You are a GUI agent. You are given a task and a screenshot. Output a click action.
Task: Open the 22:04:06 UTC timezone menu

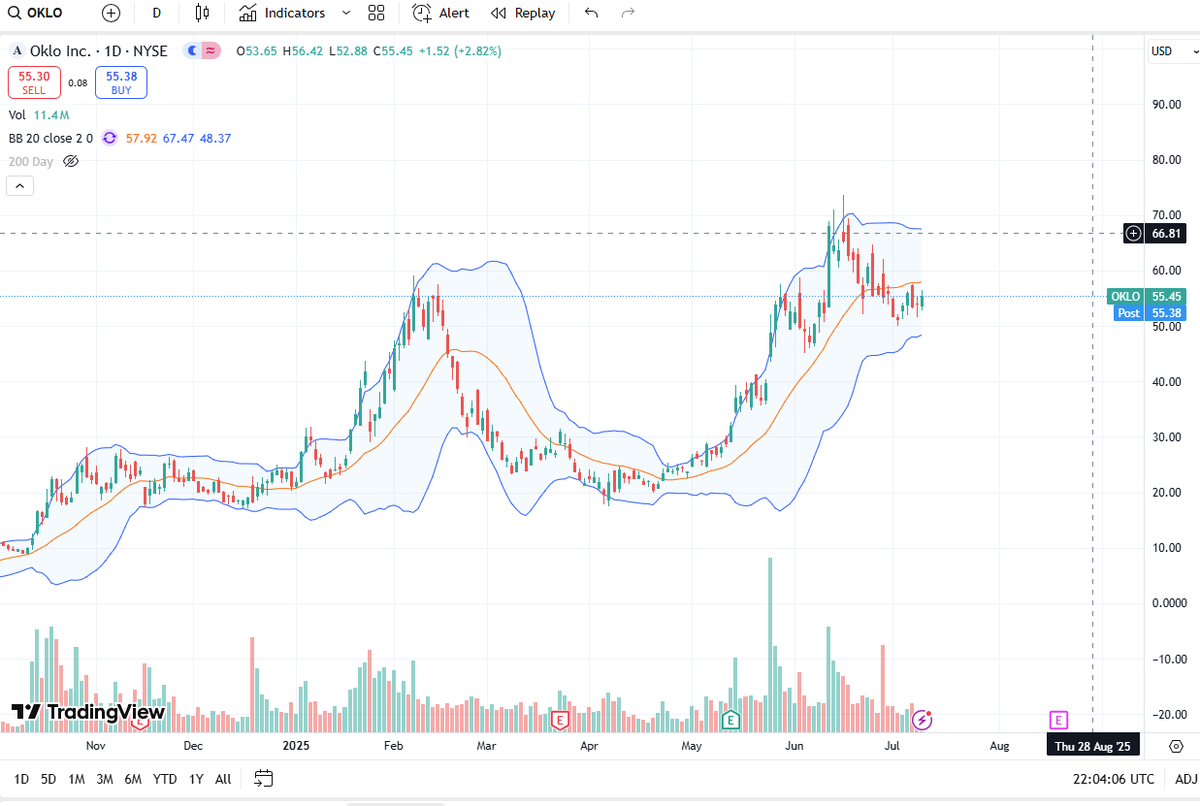tap(1113, 779)
